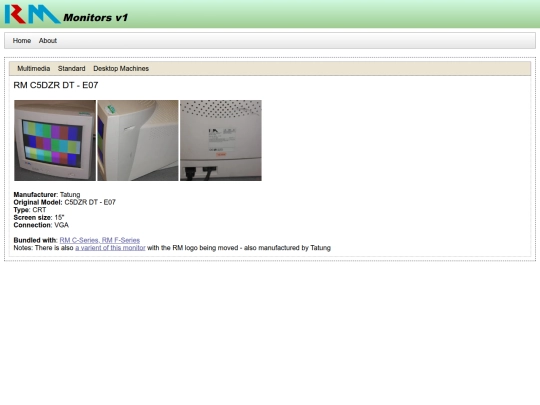Select the Standard category tab
Viewport: 540px width, 405px height.
[72, 69]
